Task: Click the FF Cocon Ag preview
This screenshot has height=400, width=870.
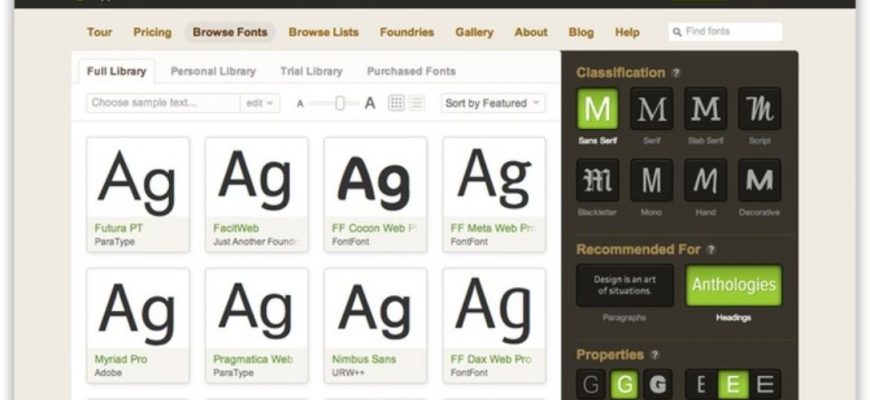Action: tap(374, 182)
